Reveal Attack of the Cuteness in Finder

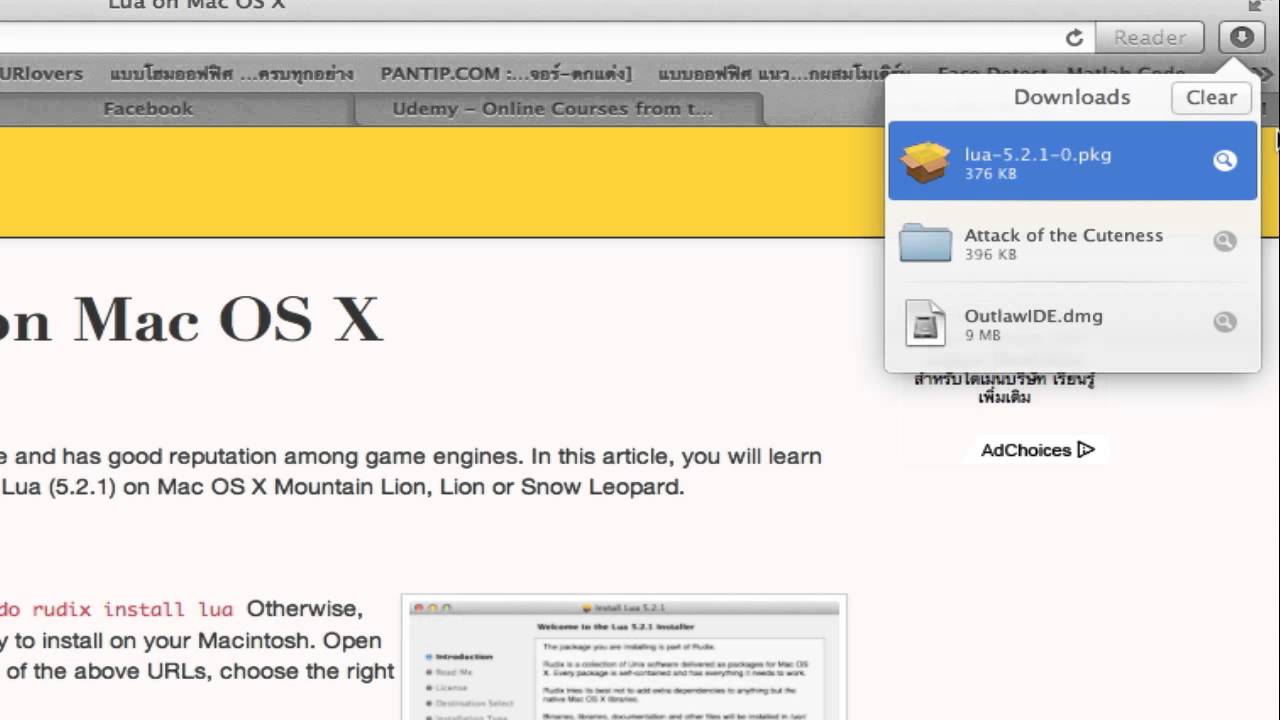click(x=1225, y=241)
